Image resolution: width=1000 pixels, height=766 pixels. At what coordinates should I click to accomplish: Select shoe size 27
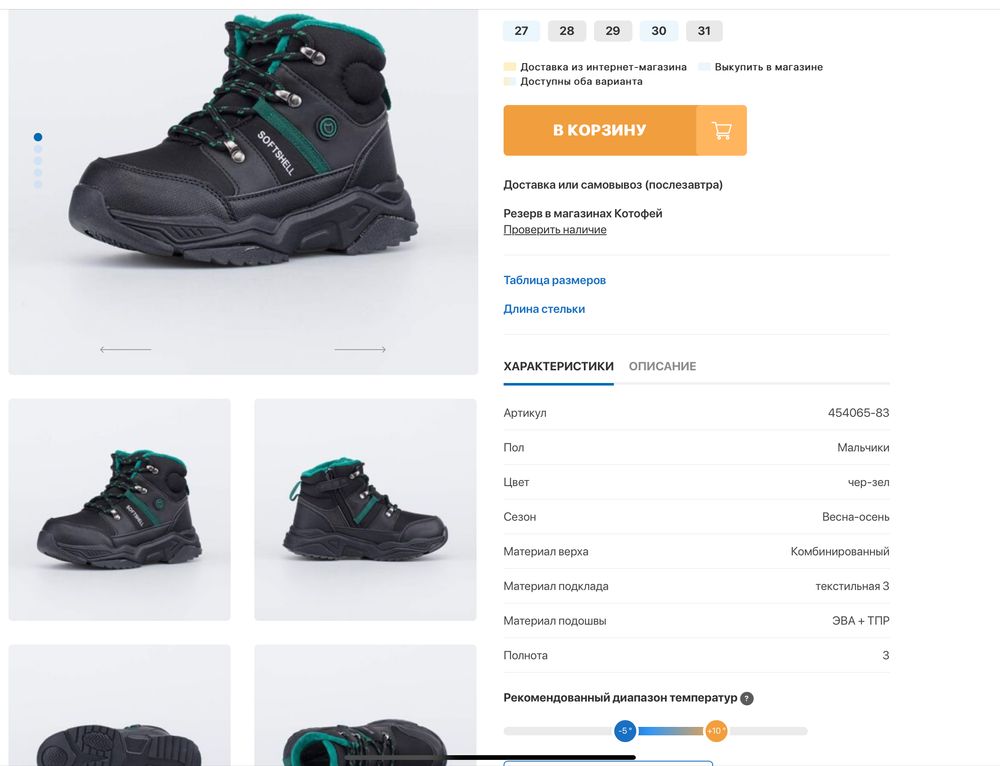521,31
